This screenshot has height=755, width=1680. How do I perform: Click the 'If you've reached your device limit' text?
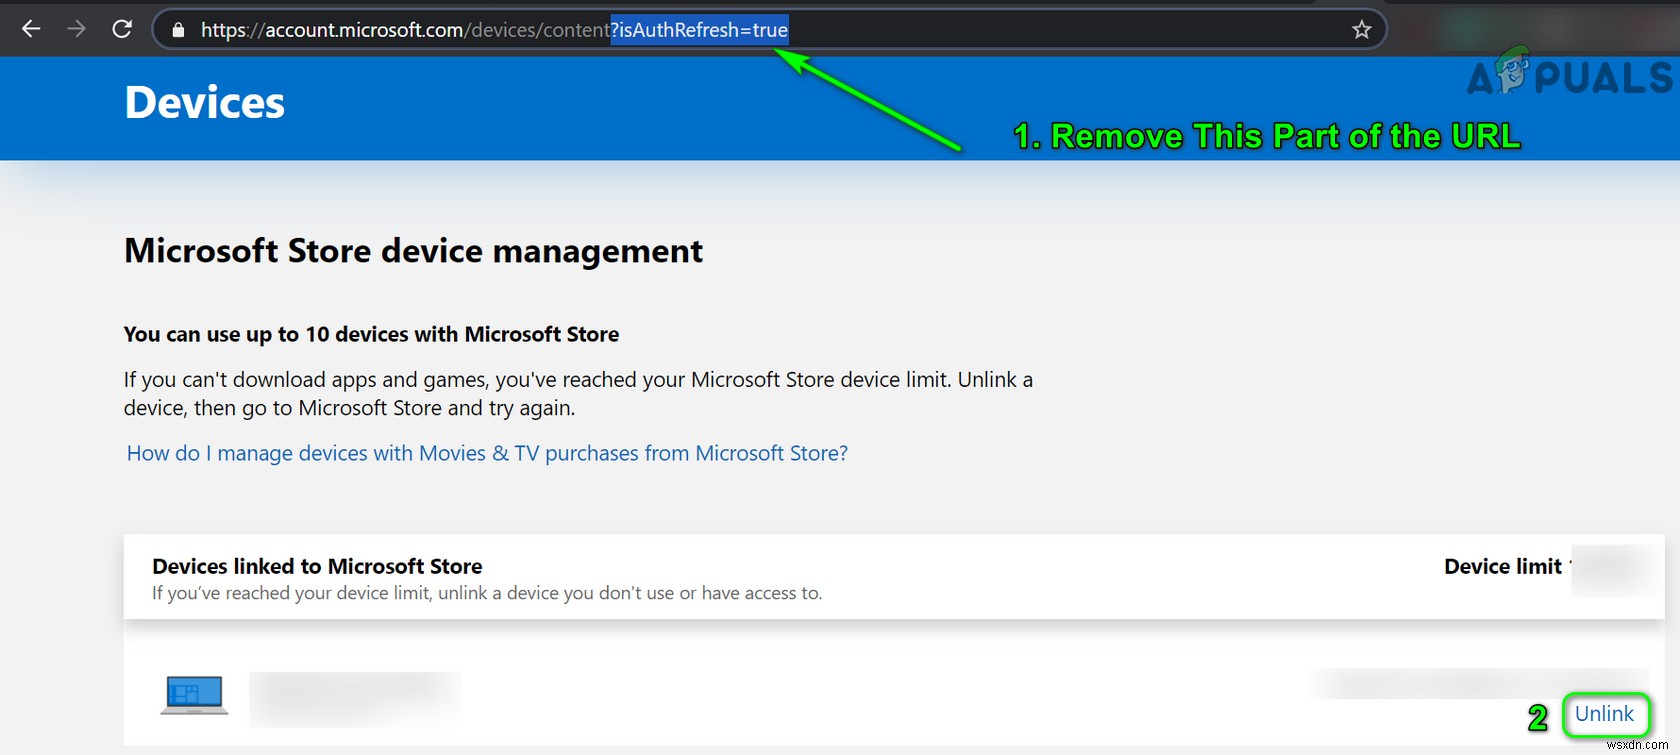pyautogui.click(x=487, y=593)
